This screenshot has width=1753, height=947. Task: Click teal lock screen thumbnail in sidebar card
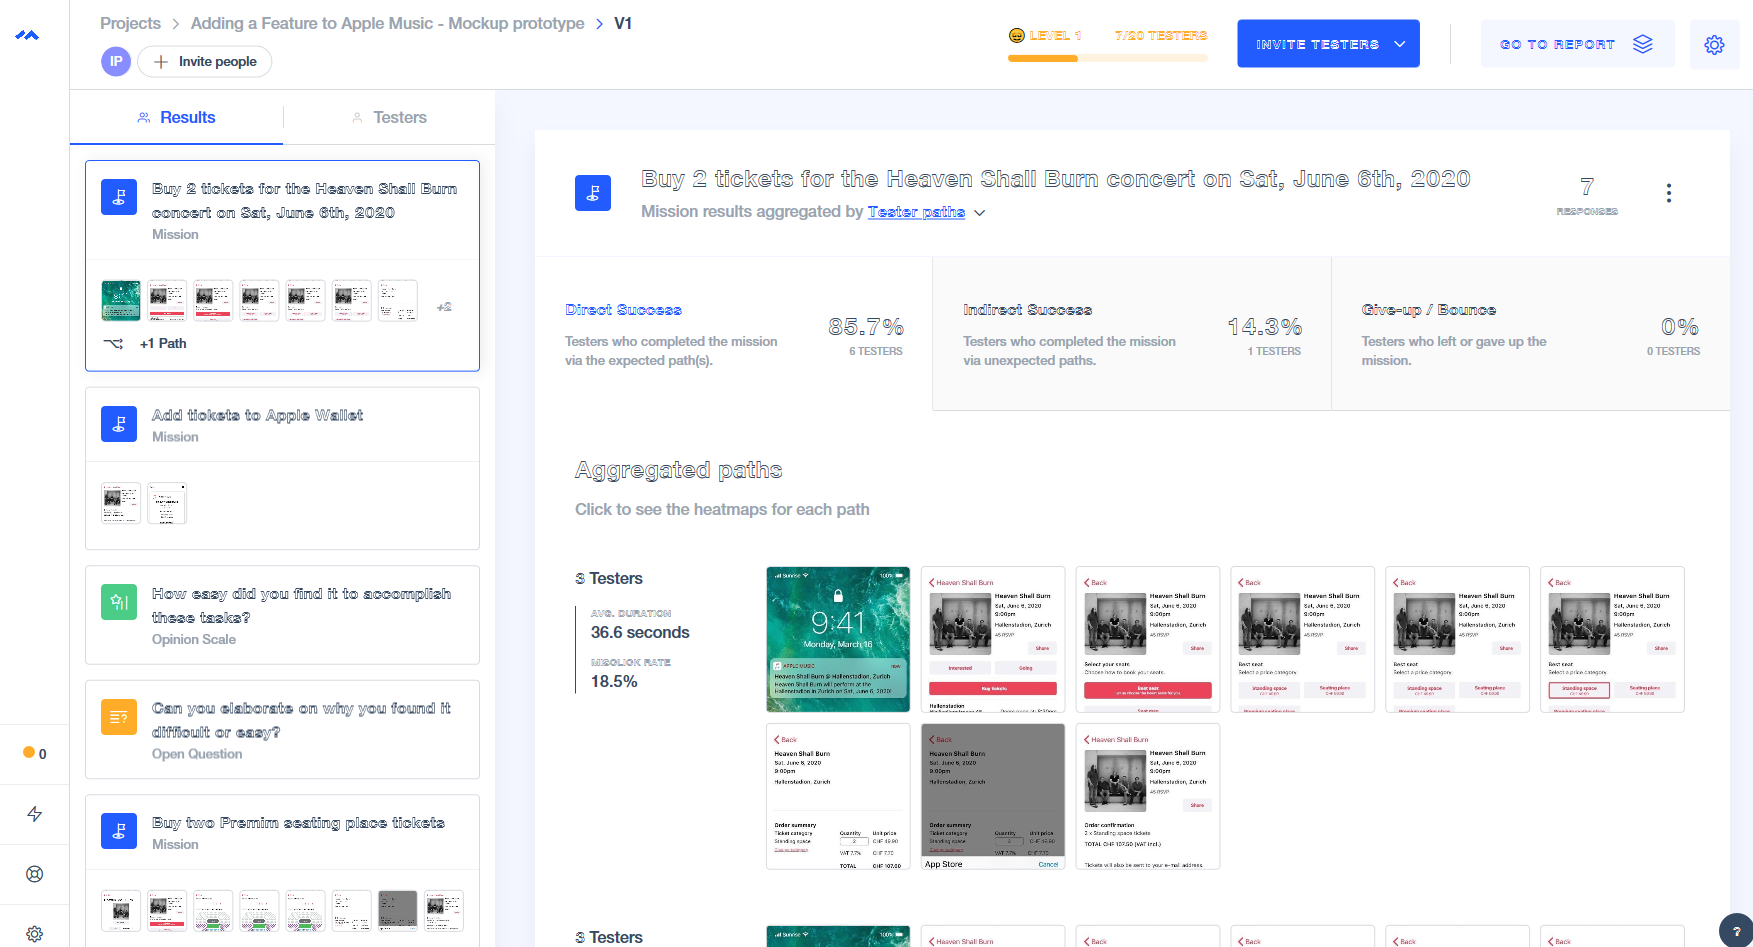coord(121,300)
